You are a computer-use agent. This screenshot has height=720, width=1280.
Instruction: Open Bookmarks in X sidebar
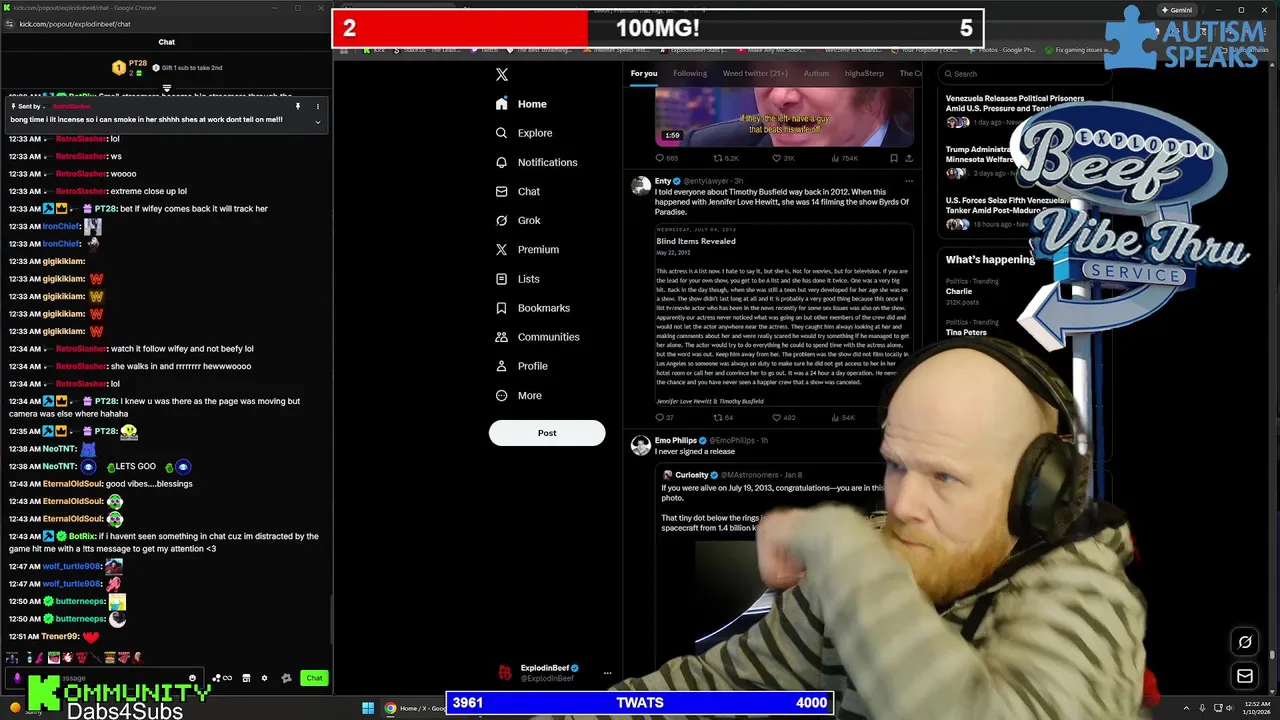click(x=532, y=308)
